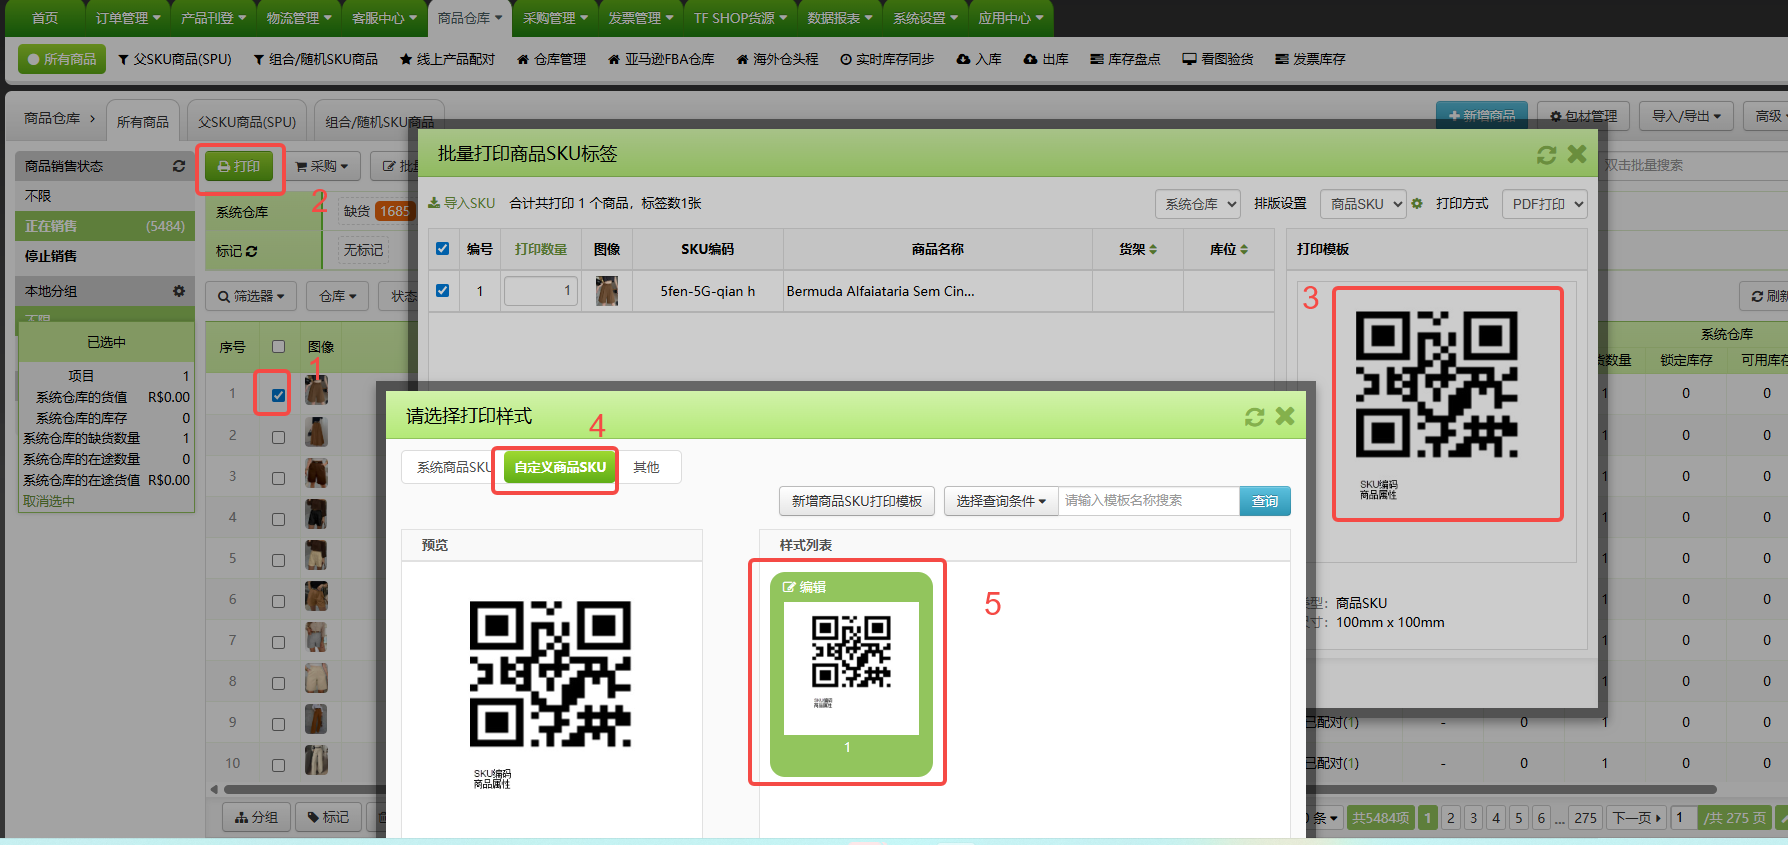Screen dimensions: 1788x845
Task: Open local group settings gear
Action: pyautogui.click(x=179, y=291)
